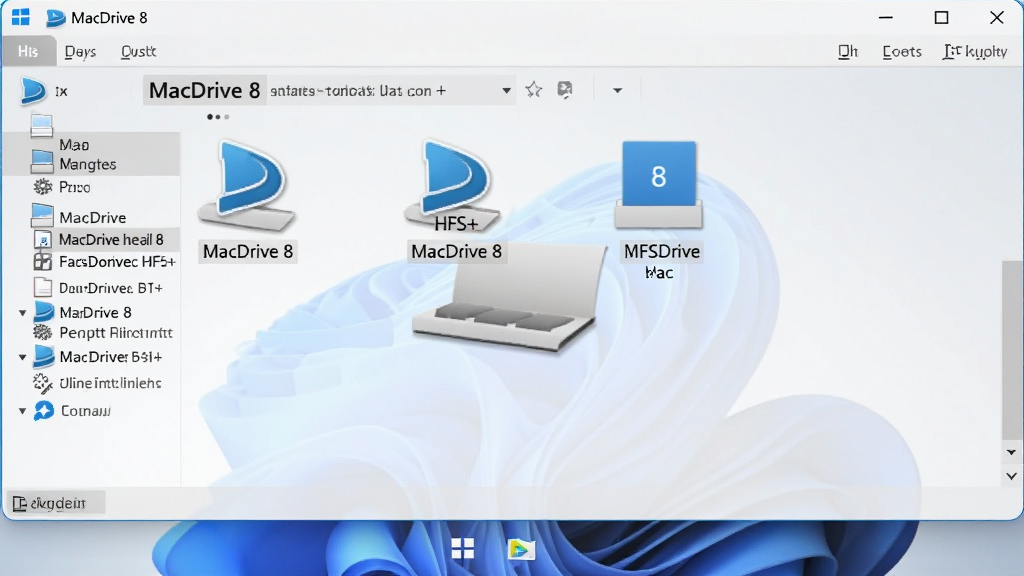Open the Dlt menu item
The width and height of the screenshot is (1024, 576).
tap(848, 52)
